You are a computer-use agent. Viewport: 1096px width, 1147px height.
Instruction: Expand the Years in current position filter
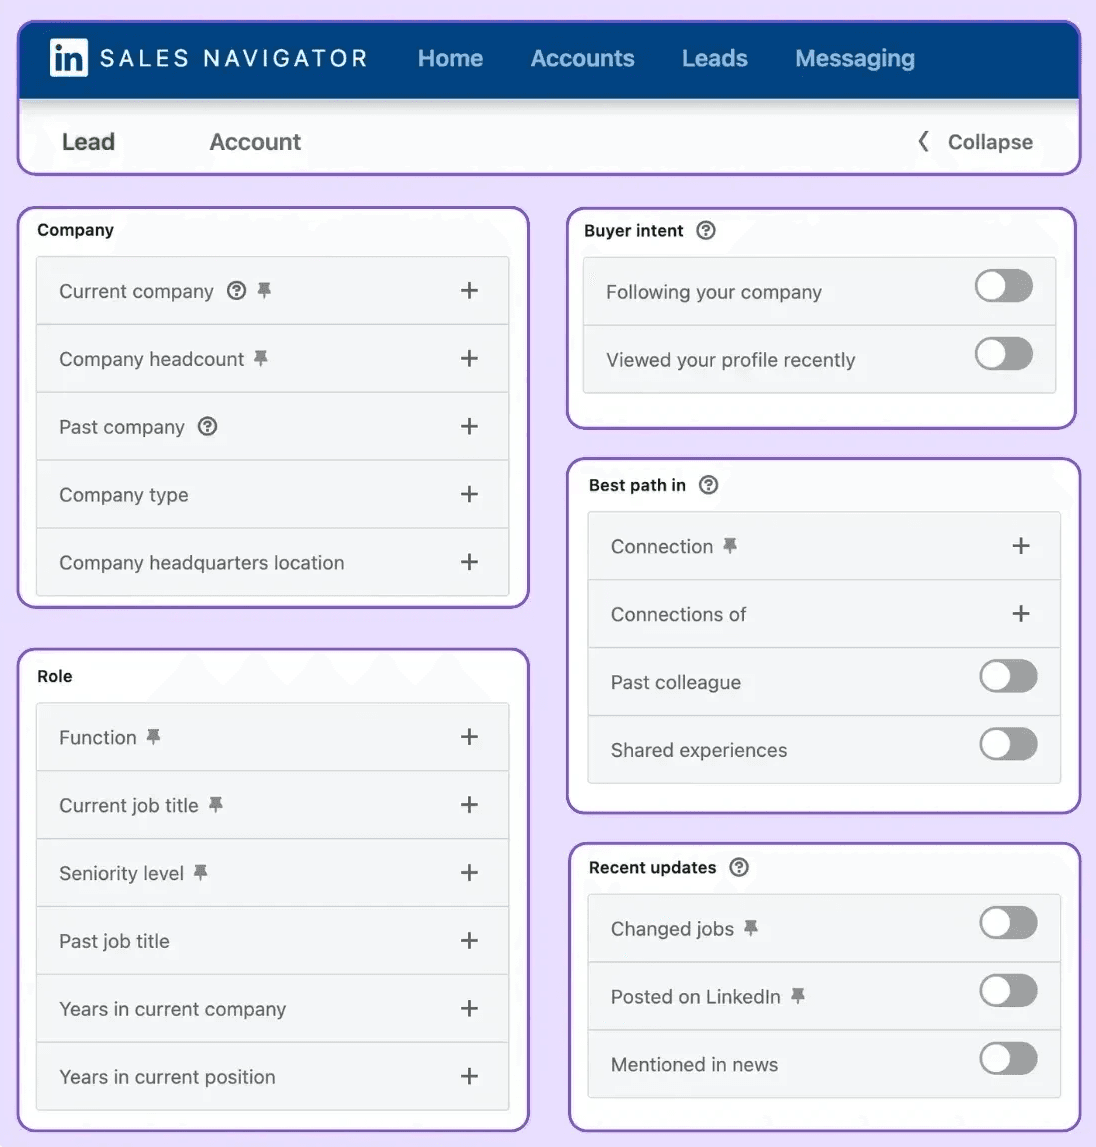[469, 1076]
